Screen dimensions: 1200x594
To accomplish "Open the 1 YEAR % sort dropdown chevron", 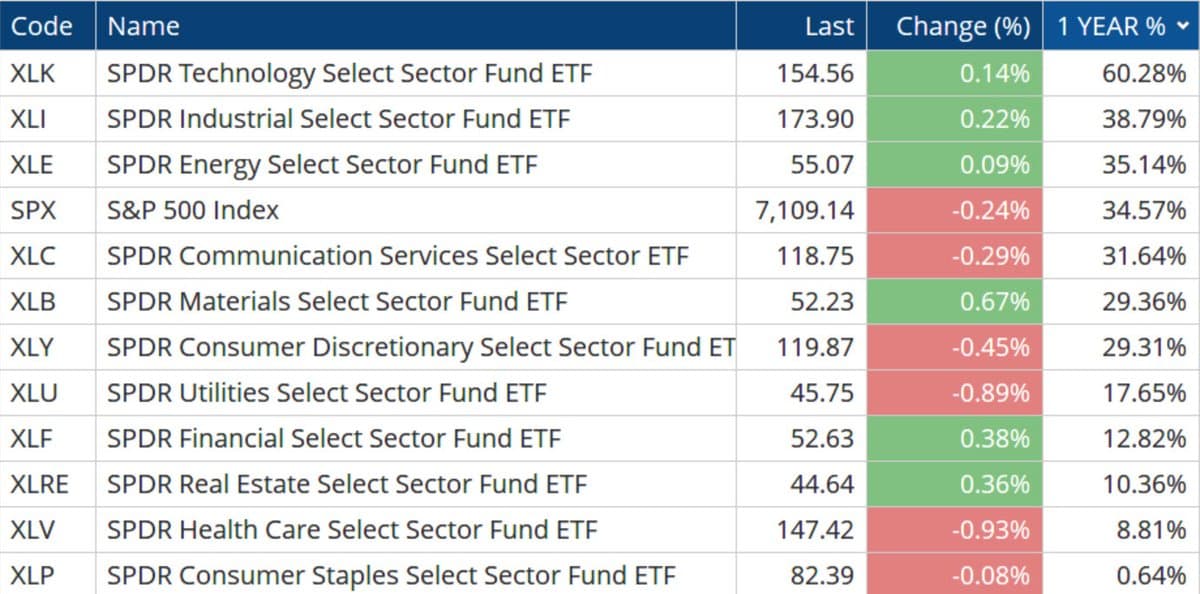I will tap(1184, 26).
